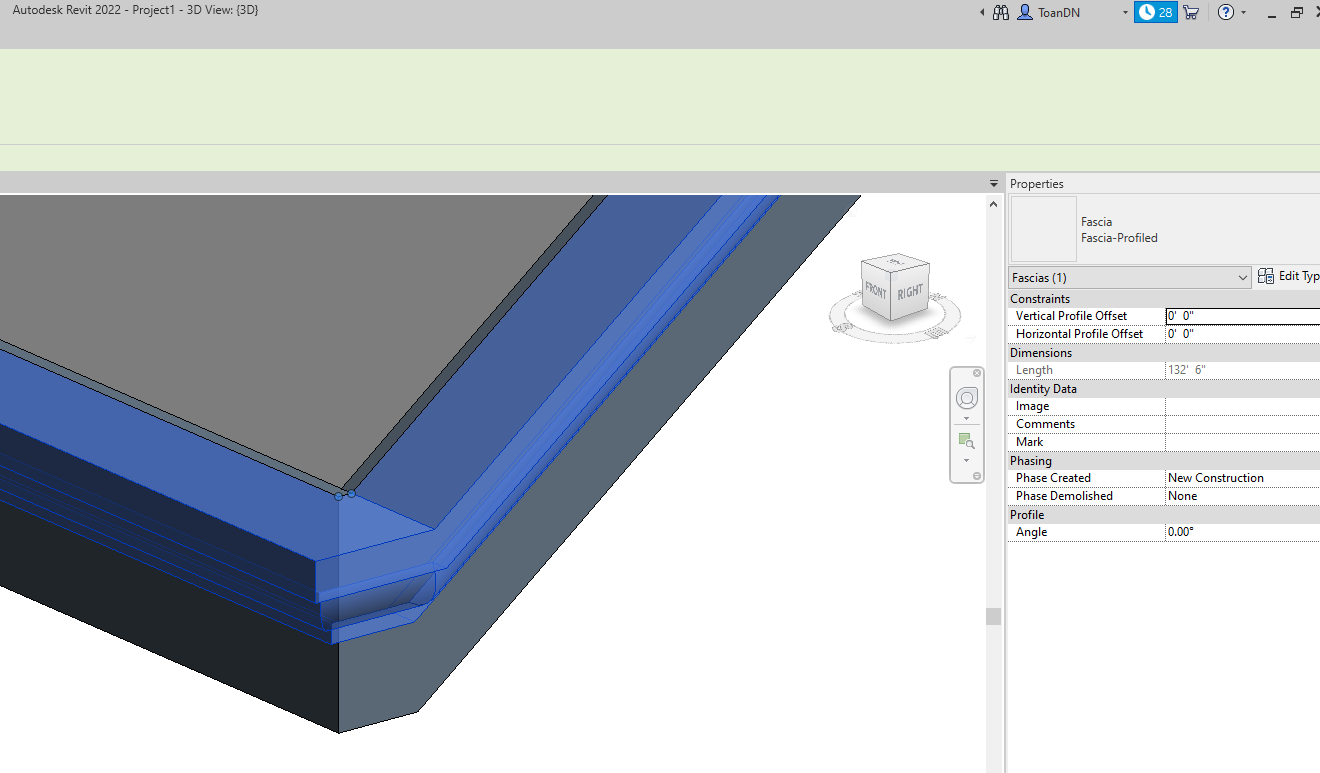This screenshot has height=773, width=1320.
Task: Click the ToanDN account icon
Action: point(1025,12)
